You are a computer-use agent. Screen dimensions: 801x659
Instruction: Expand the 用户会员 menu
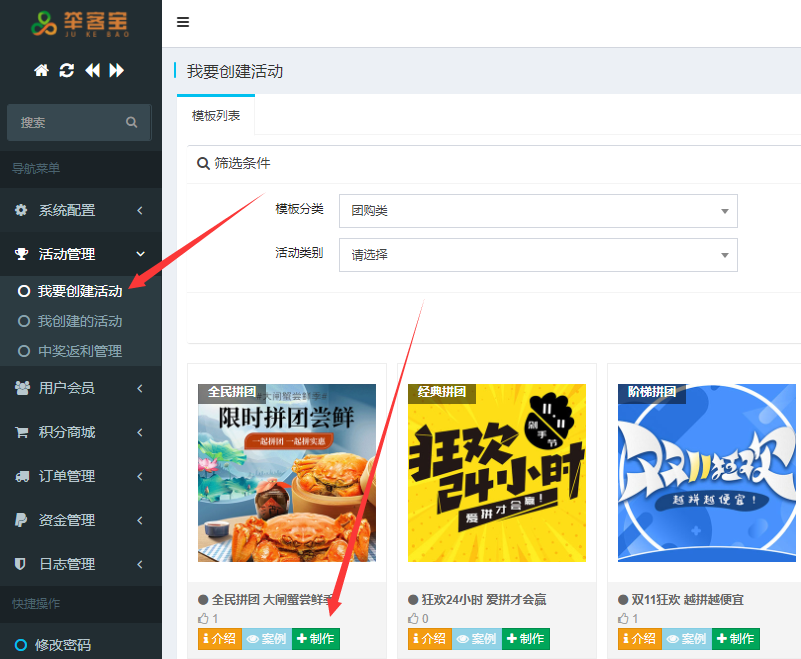(81, 388)
